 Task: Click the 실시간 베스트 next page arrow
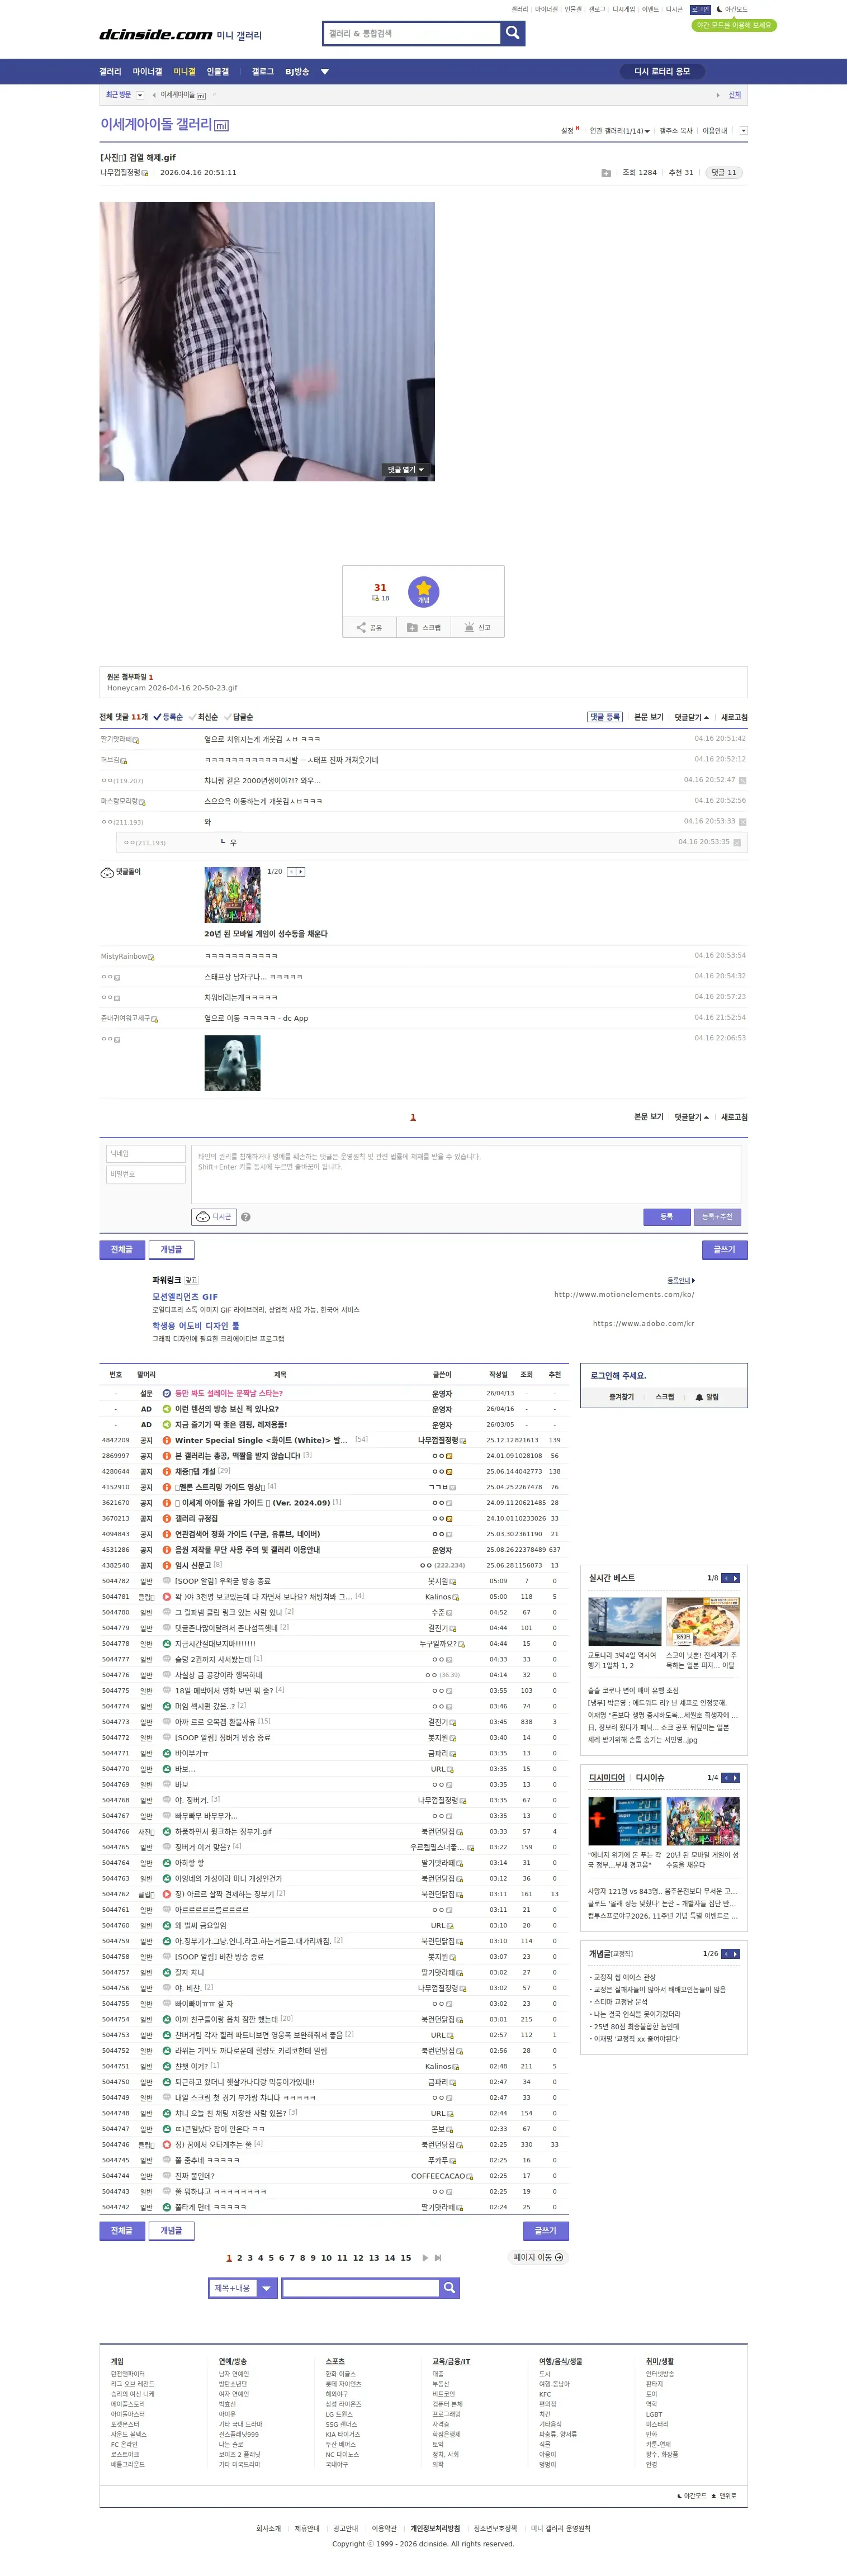736,1578
